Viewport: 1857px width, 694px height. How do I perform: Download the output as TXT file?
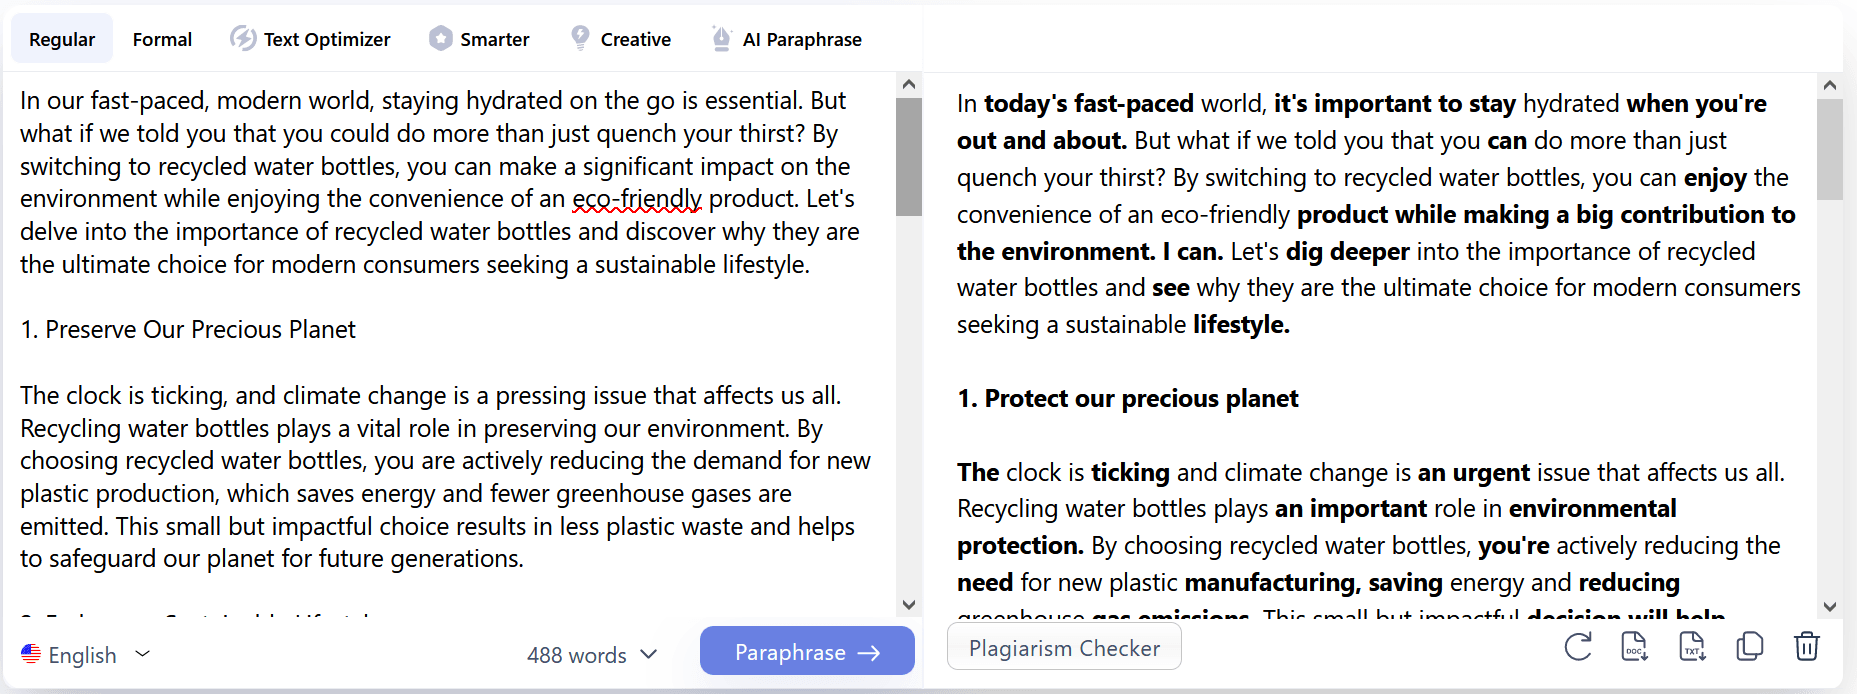[1692, 647]
